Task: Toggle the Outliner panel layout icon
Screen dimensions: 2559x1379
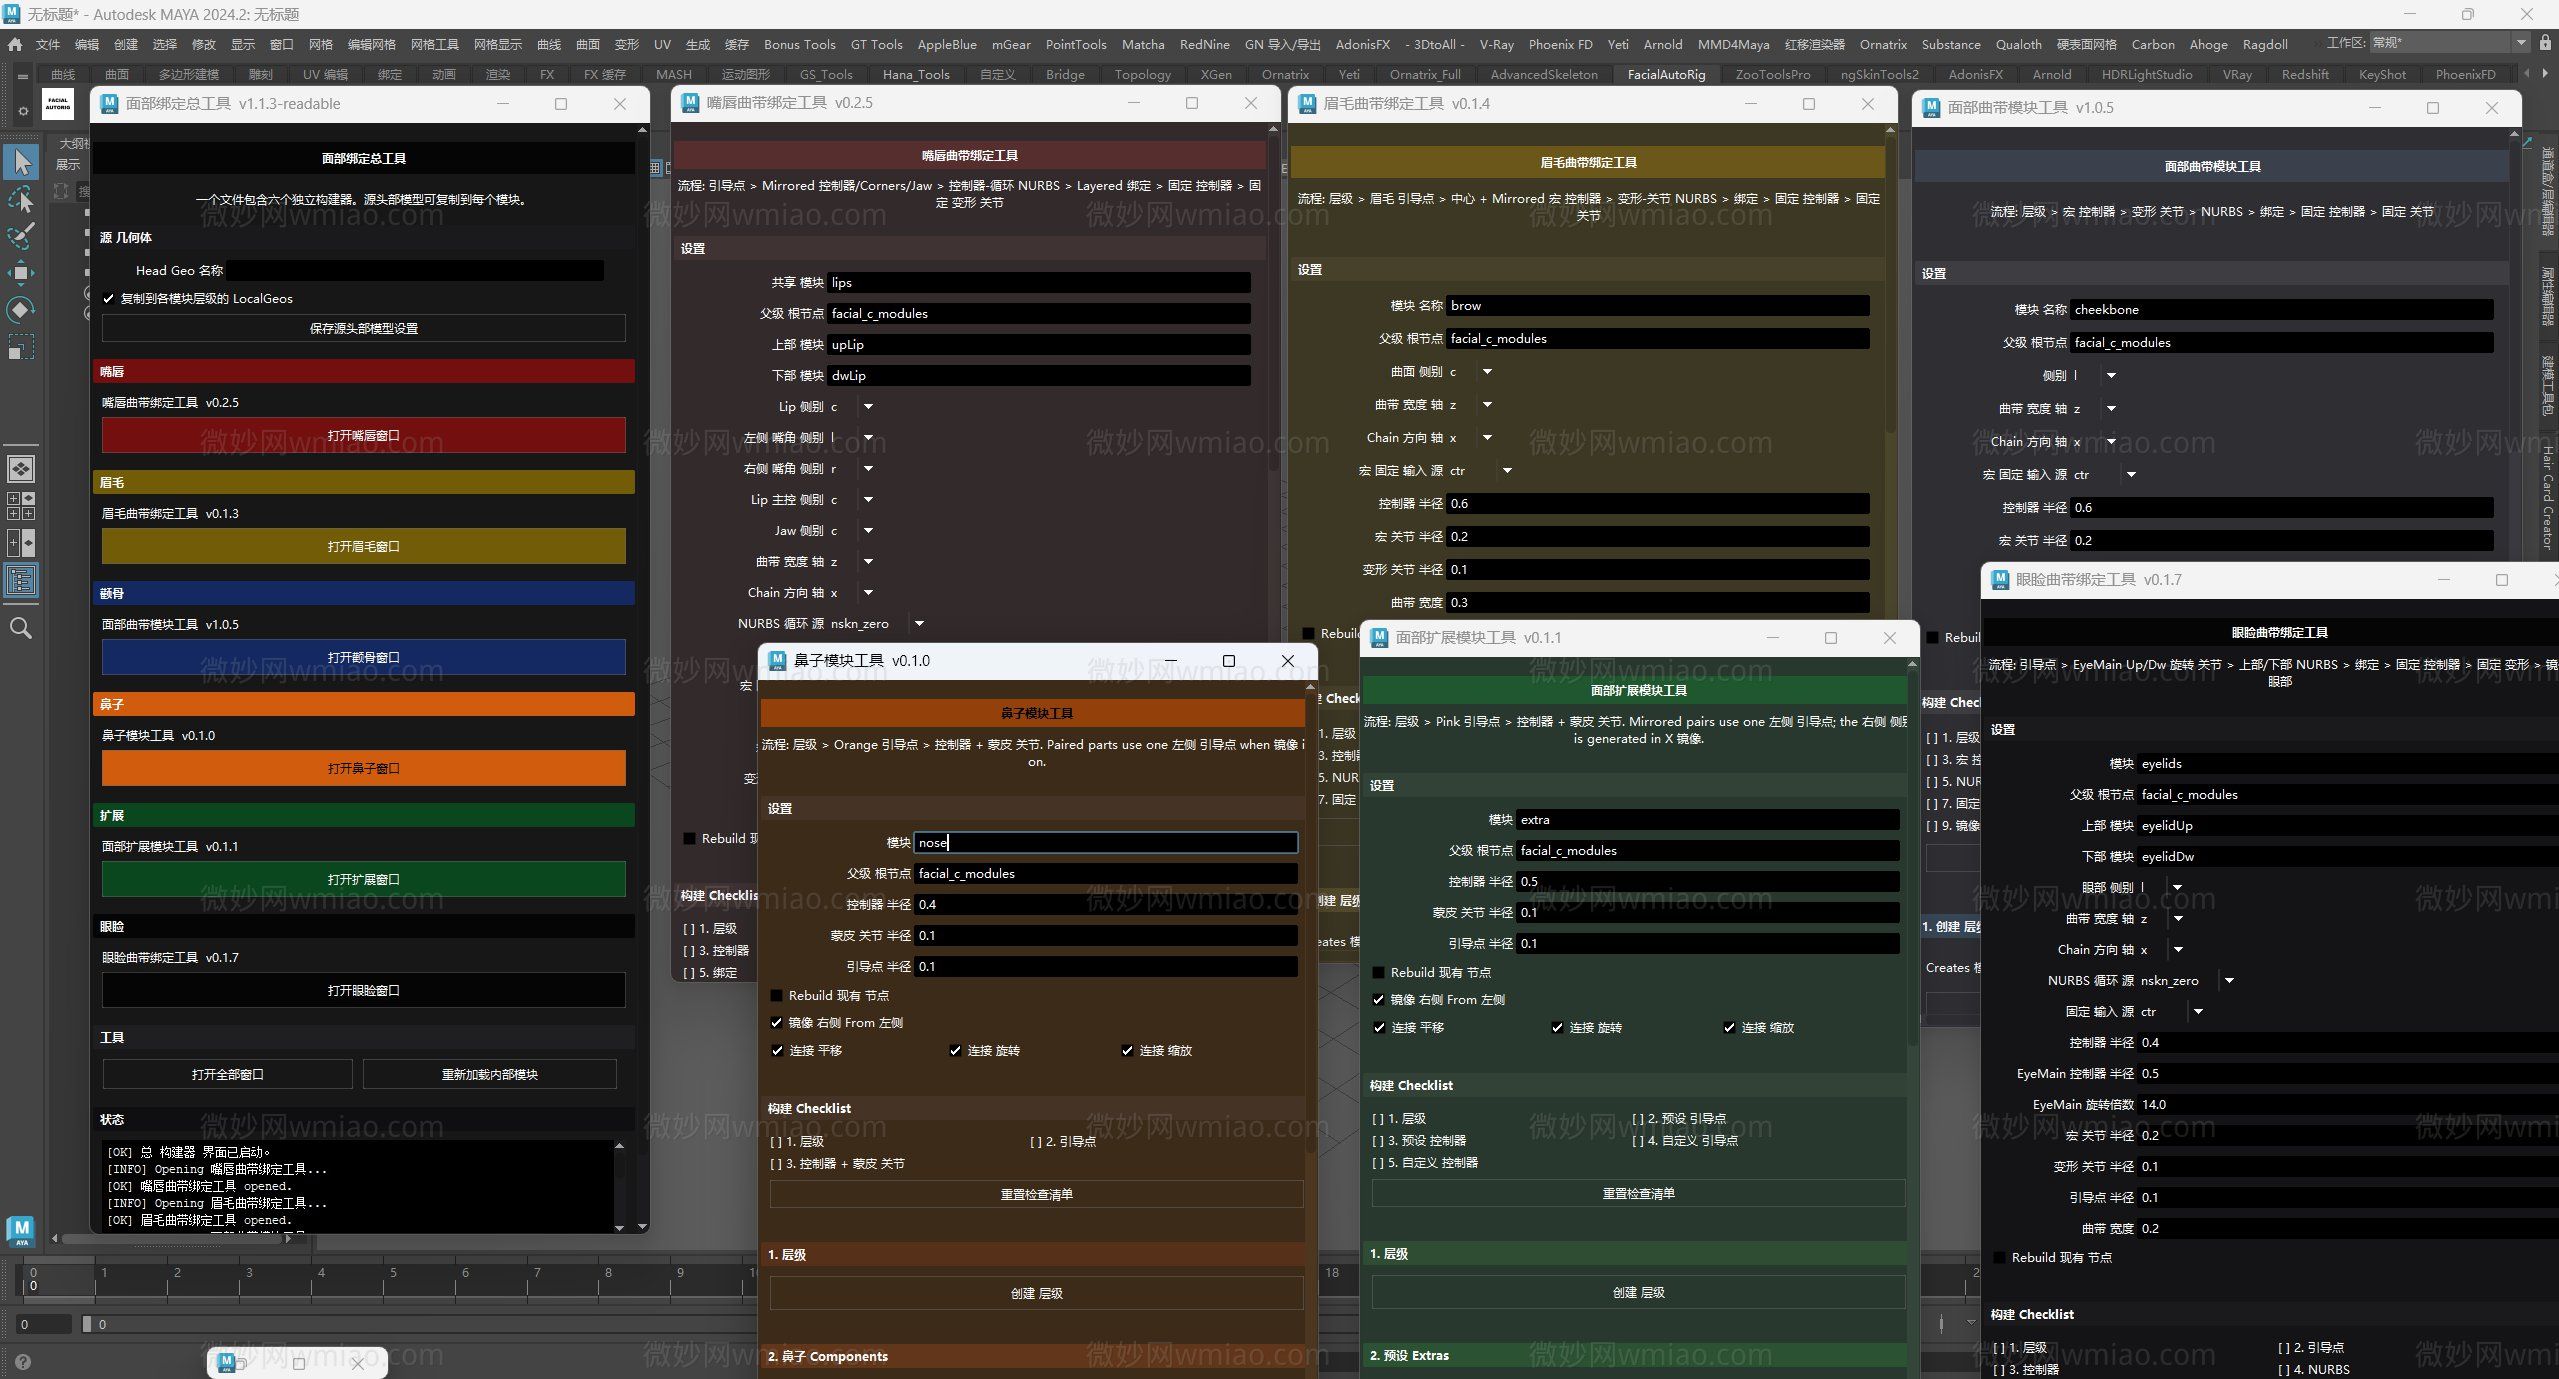Action: (21, 580)
